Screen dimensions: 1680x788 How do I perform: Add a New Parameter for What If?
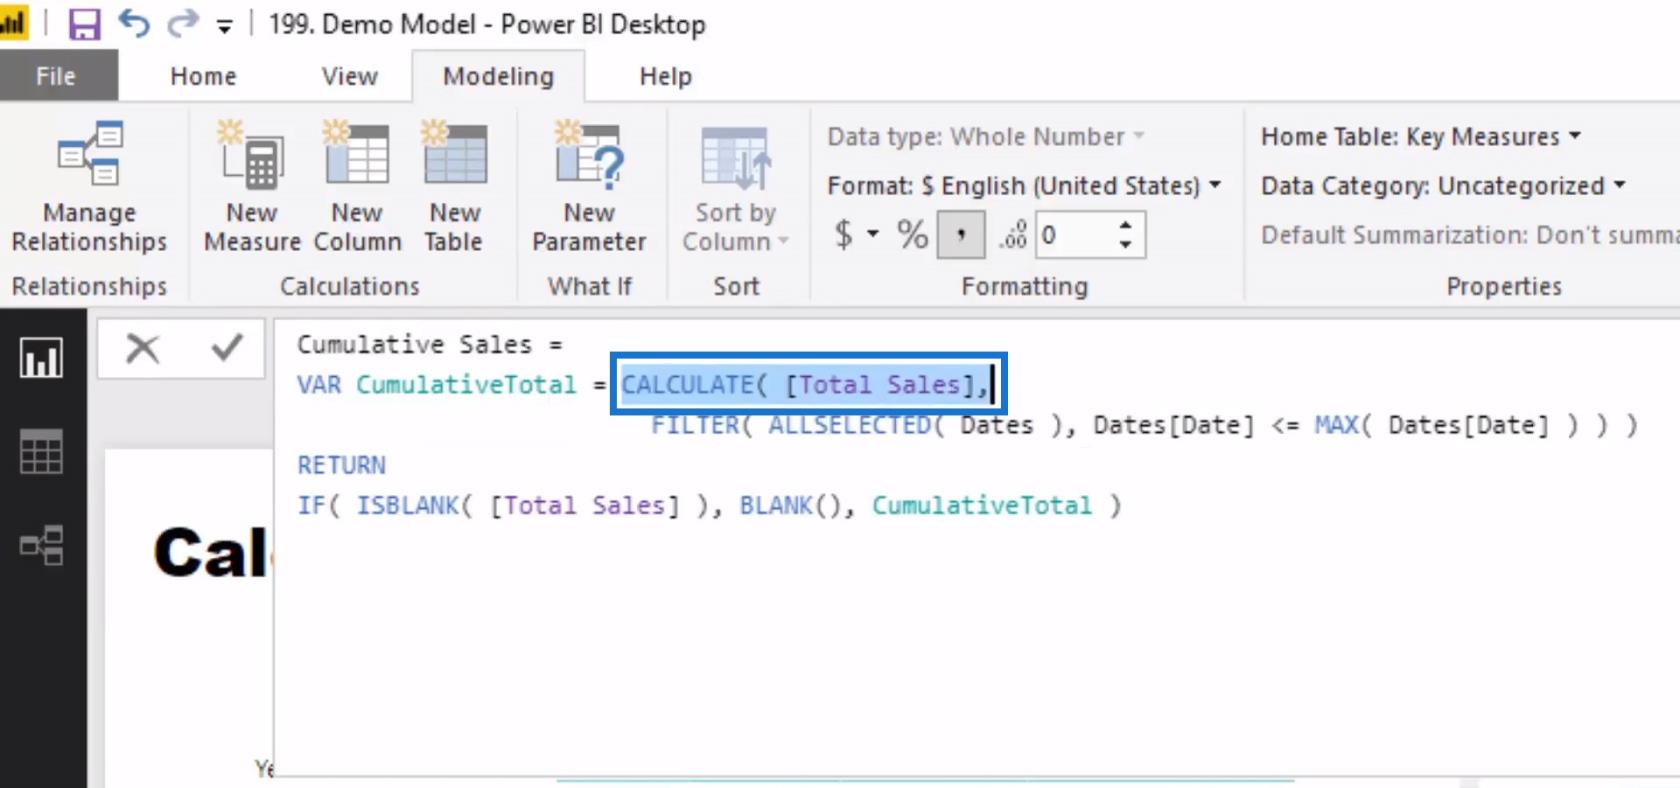click(x=589, y=187)
